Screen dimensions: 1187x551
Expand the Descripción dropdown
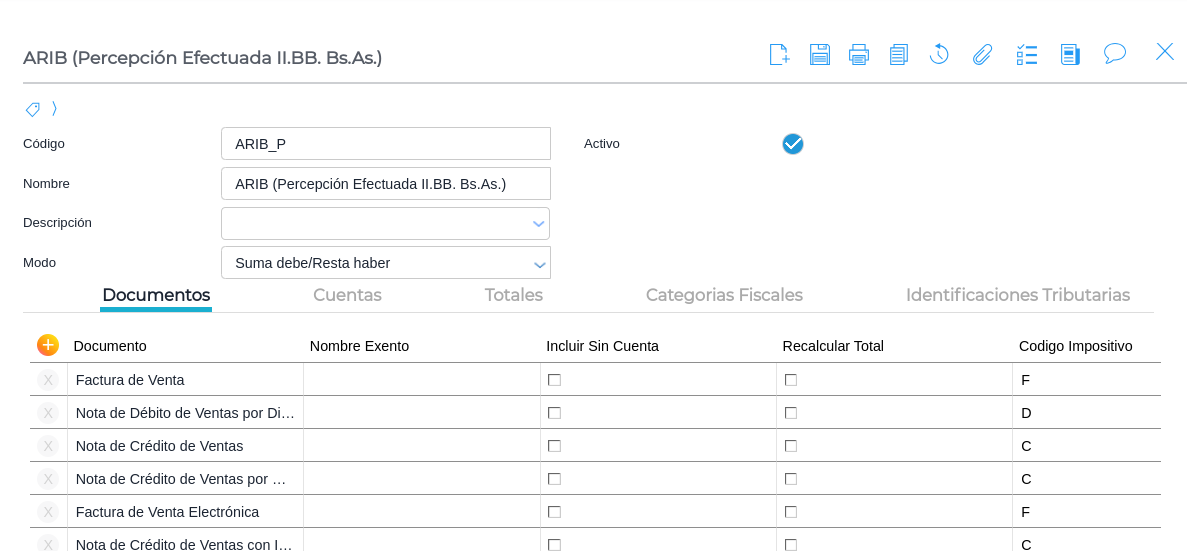tap(538, 224)
